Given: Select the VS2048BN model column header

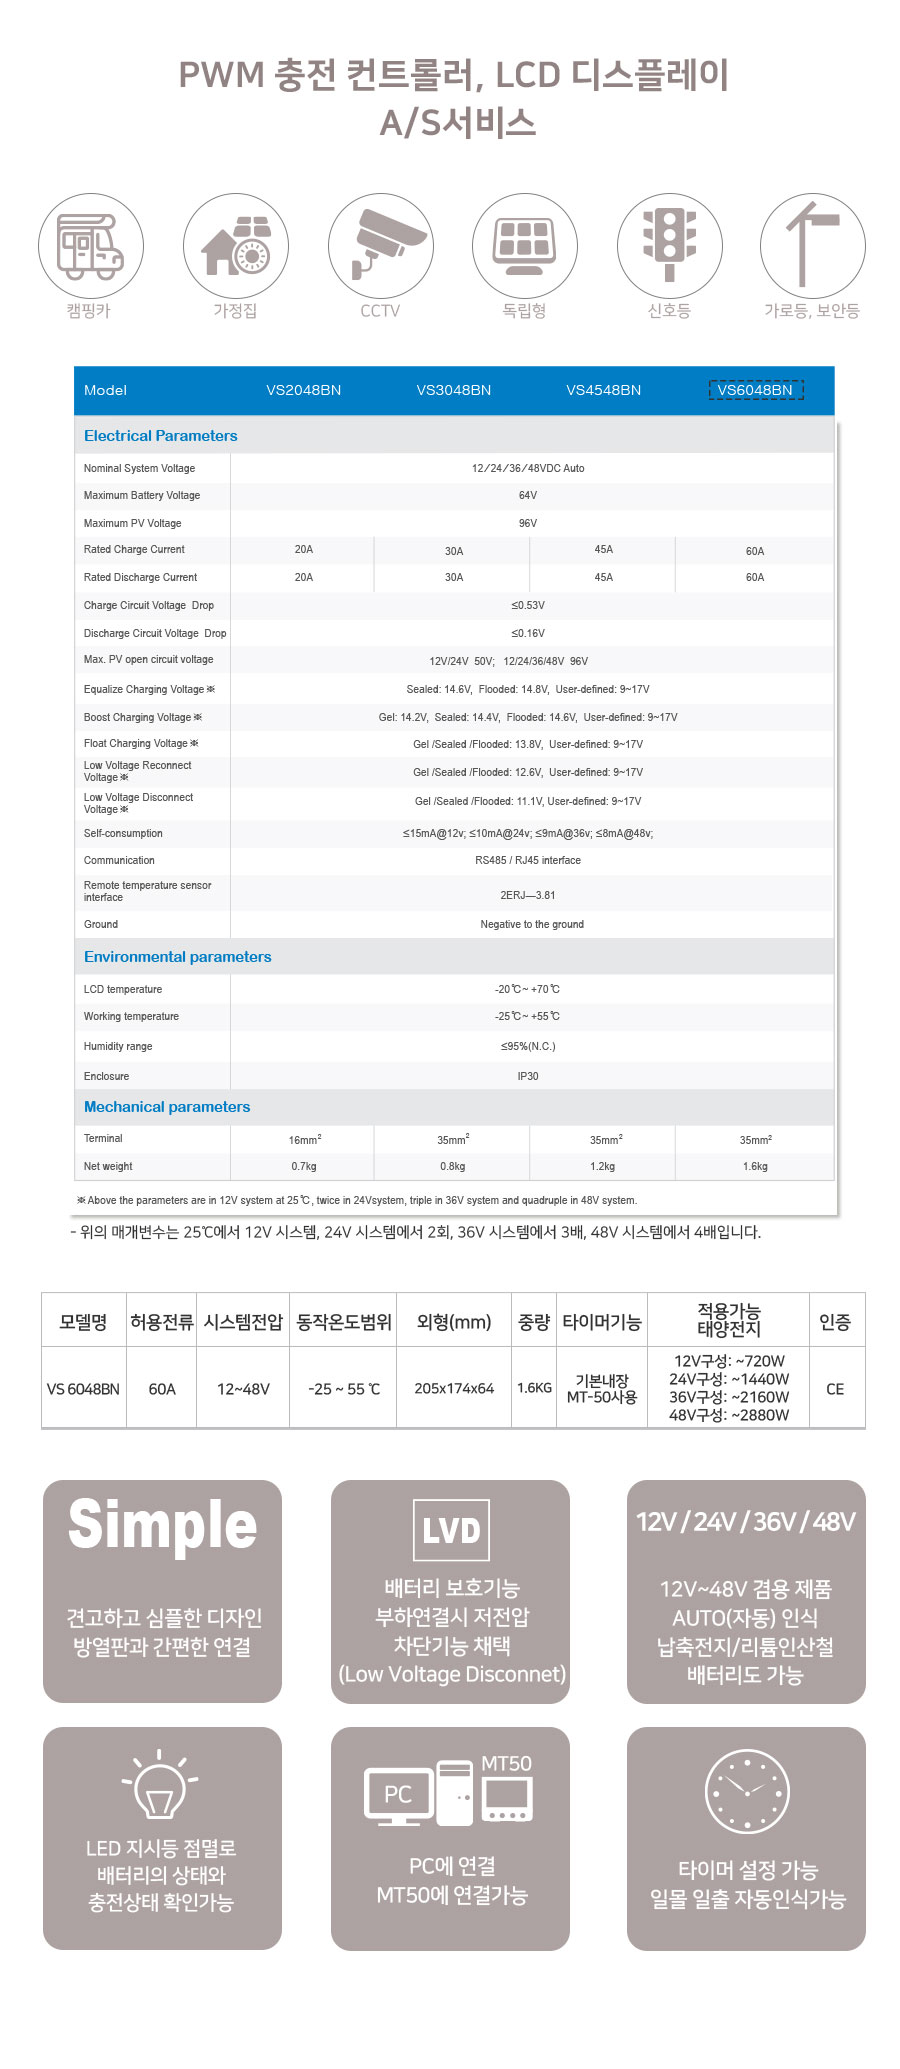Looking at the screenshot, I should [304, 390].
